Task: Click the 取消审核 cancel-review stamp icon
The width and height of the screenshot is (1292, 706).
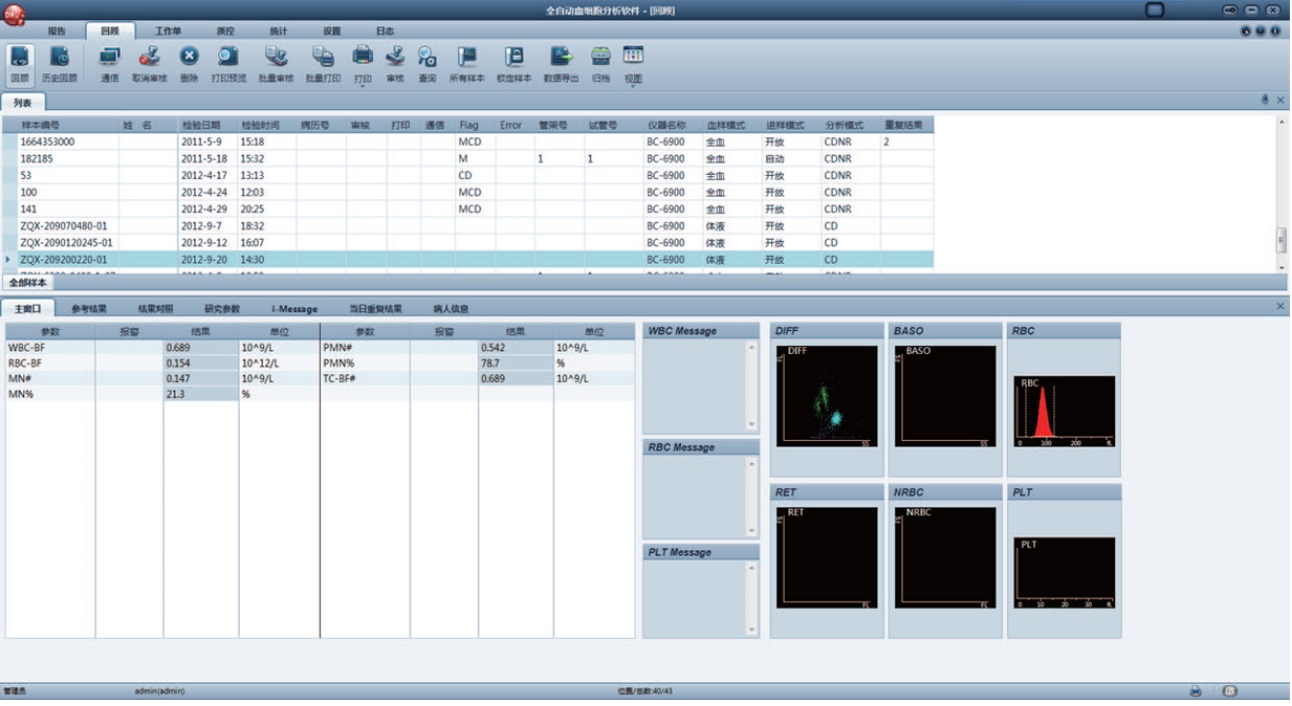Action: click(x=149, y=62)
